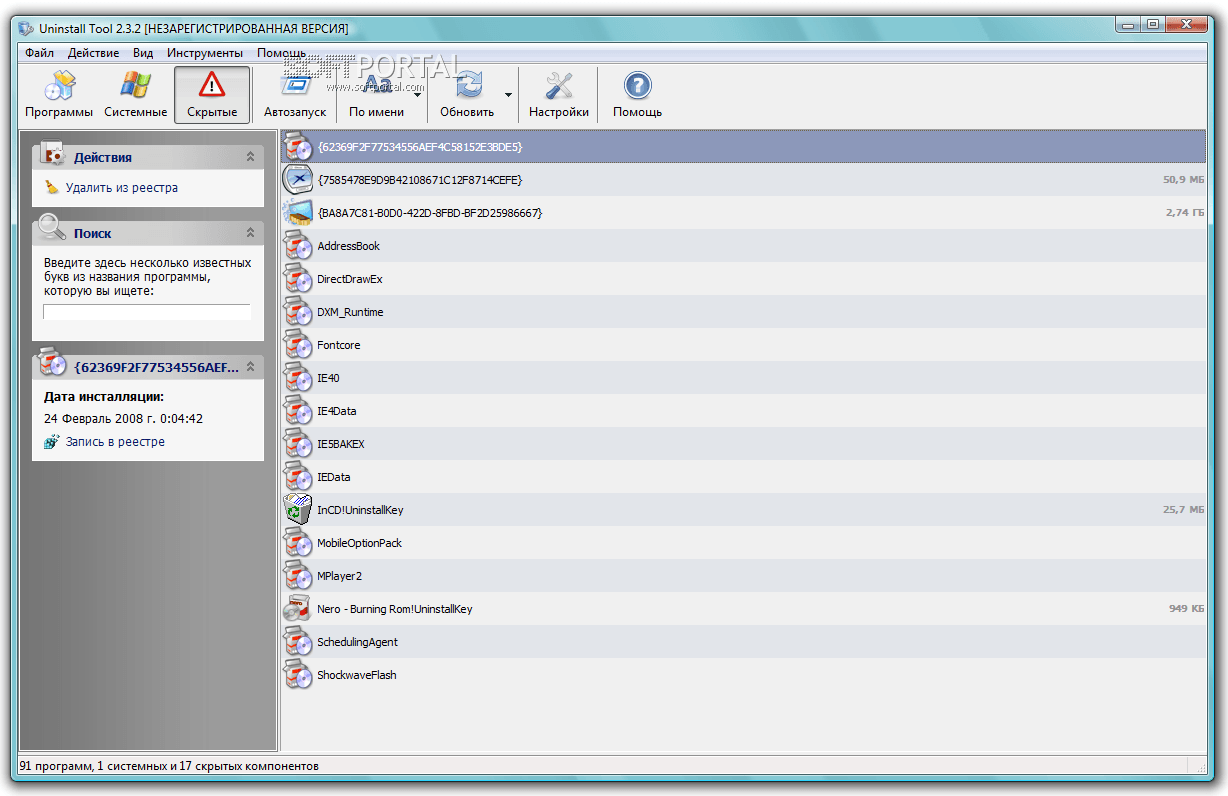Select the AddressBook entry
The image size is (1228, 796).
point(743,246)
